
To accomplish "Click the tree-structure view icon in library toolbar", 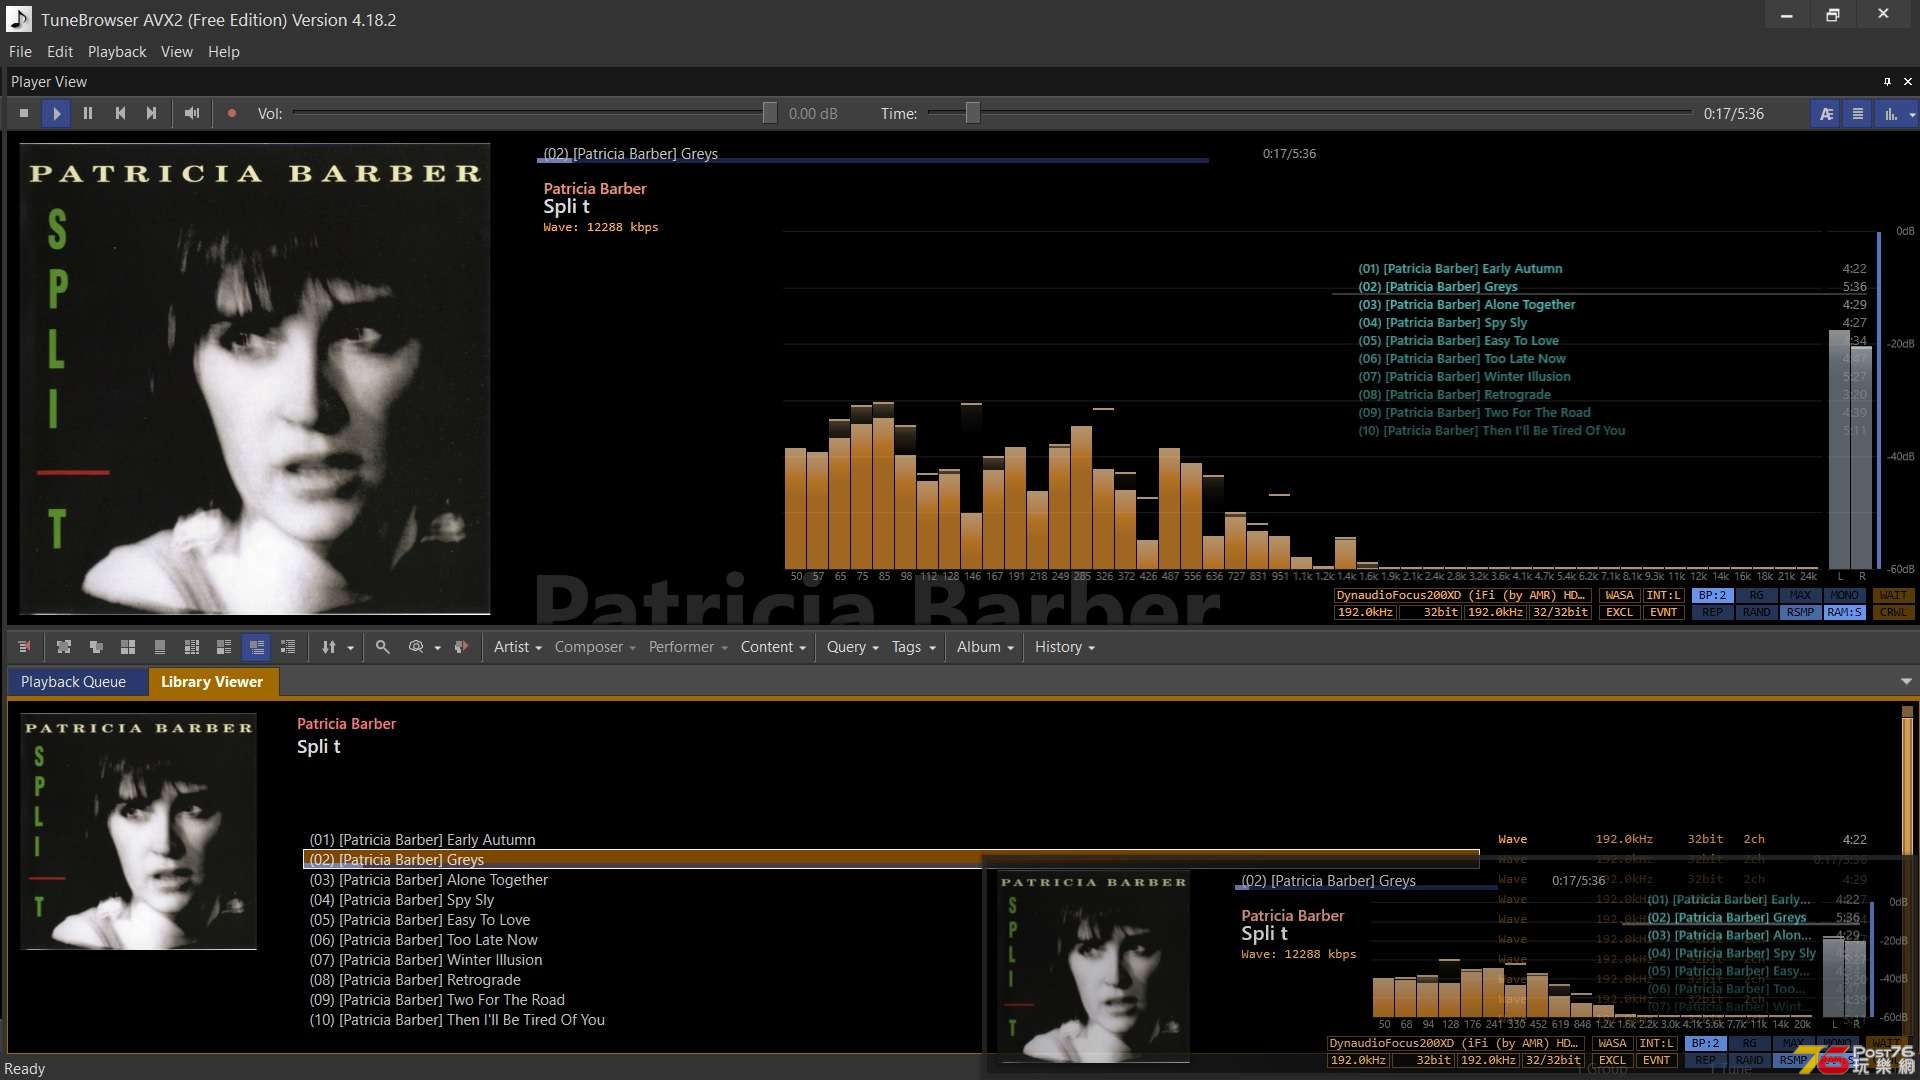I will [x=64, y=647].
